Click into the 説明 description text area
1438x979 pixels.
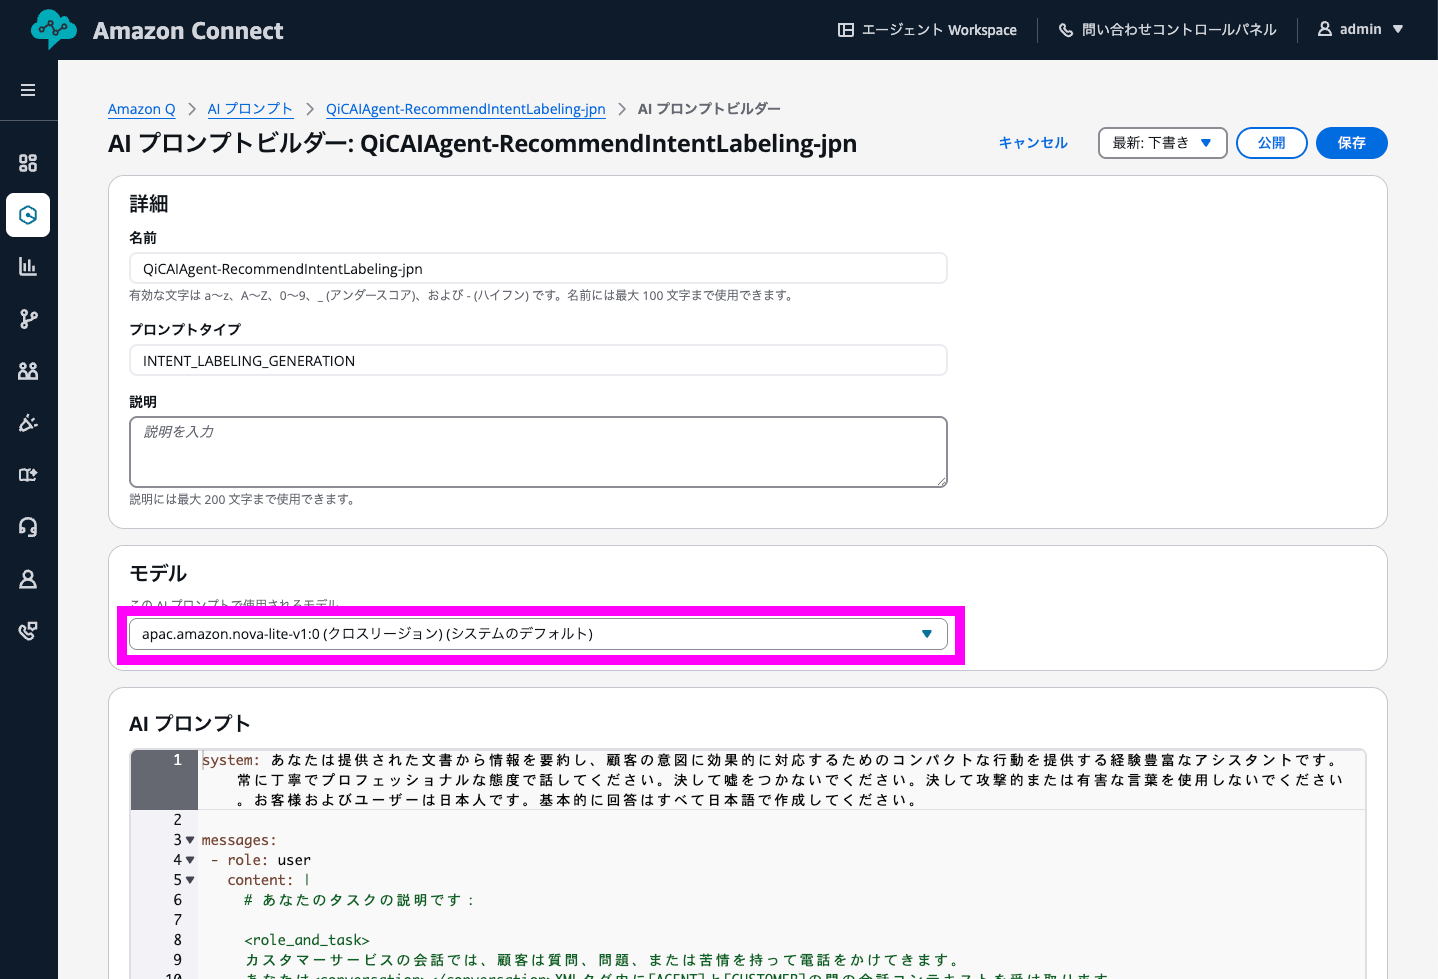[x=538, y=452]
